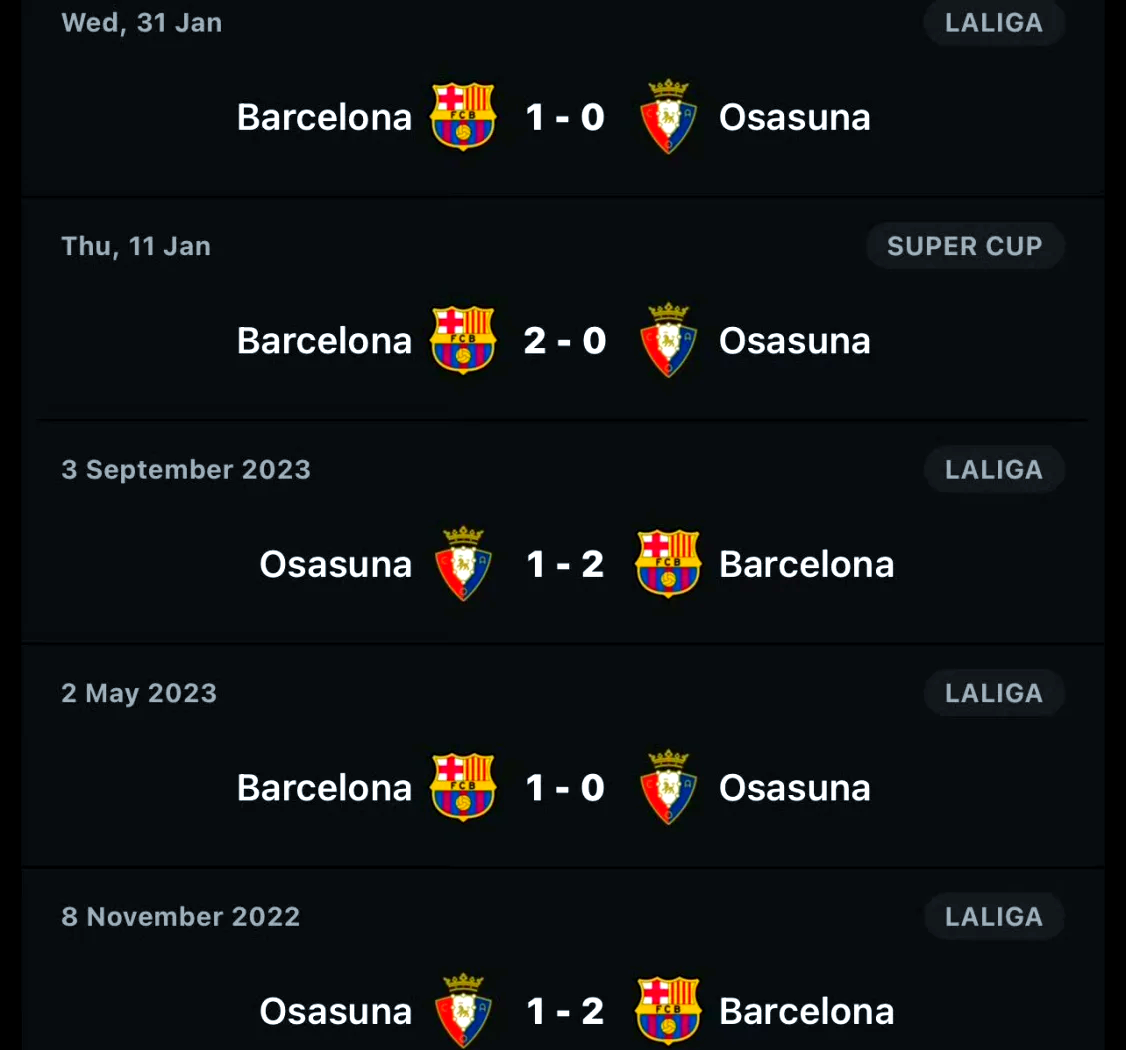1126x1050 pixels.
Task: Select LALIGA tag on 3 September 2023
Action: click(994, 469)
